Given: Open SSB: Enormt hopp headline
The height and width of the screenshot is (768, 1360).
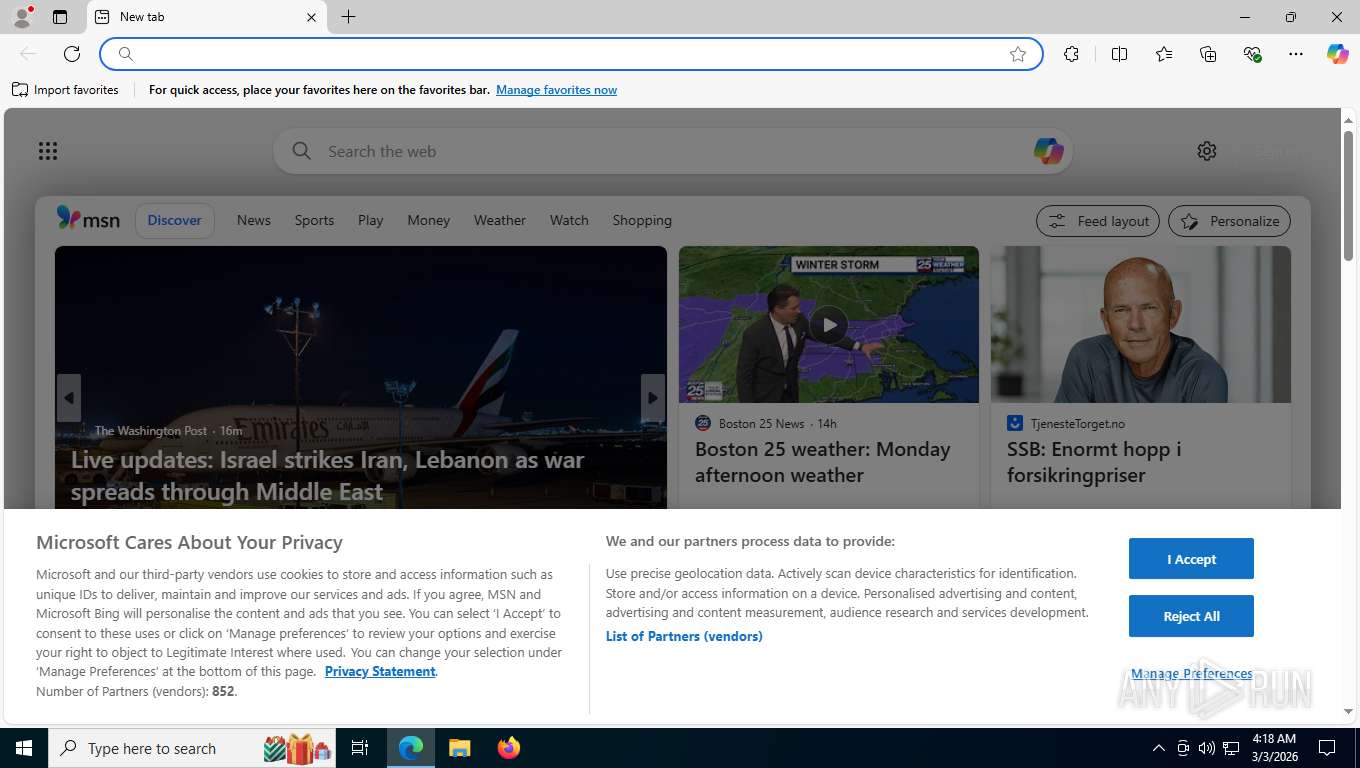Looking at the screenshot, I should (1094, 462).
